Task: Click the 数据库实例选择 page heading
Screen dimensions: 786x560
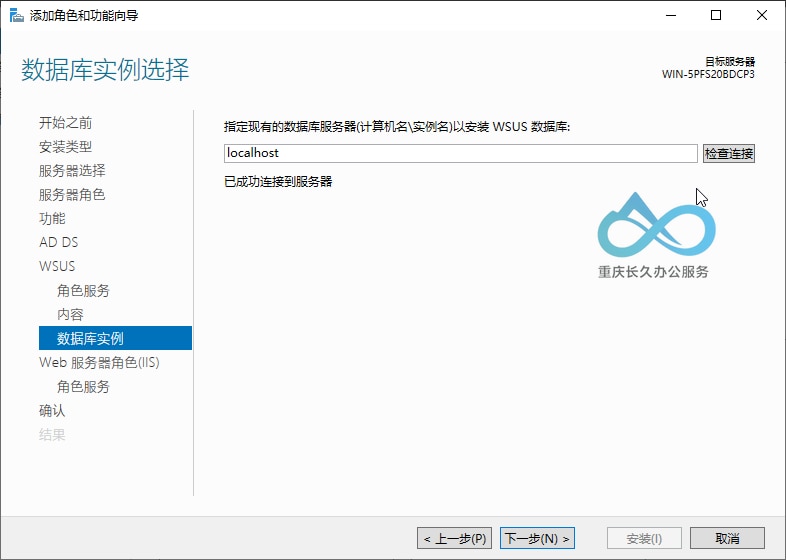Action: pyautogui.click(x=105, y=70)
